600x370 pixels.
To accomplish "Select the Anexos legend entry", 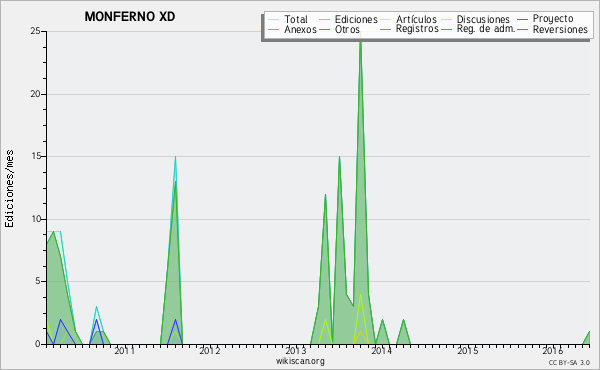I will pyautogui.click(x=300, y=29).
